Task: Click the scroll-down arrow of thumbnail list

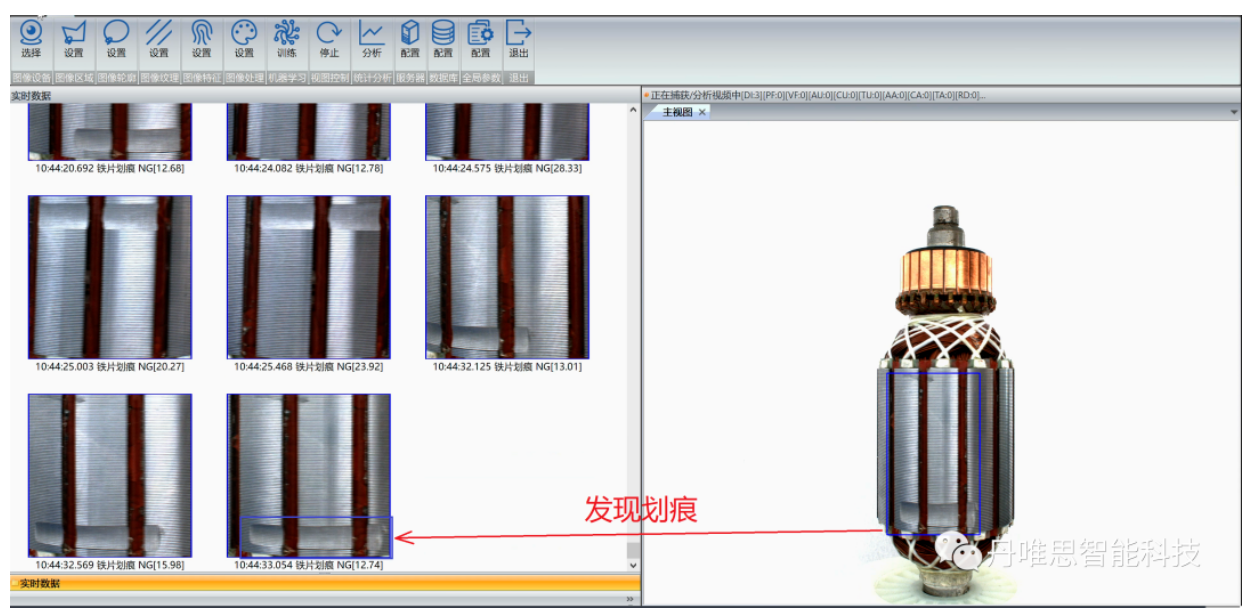Action: tap(631, 566)
